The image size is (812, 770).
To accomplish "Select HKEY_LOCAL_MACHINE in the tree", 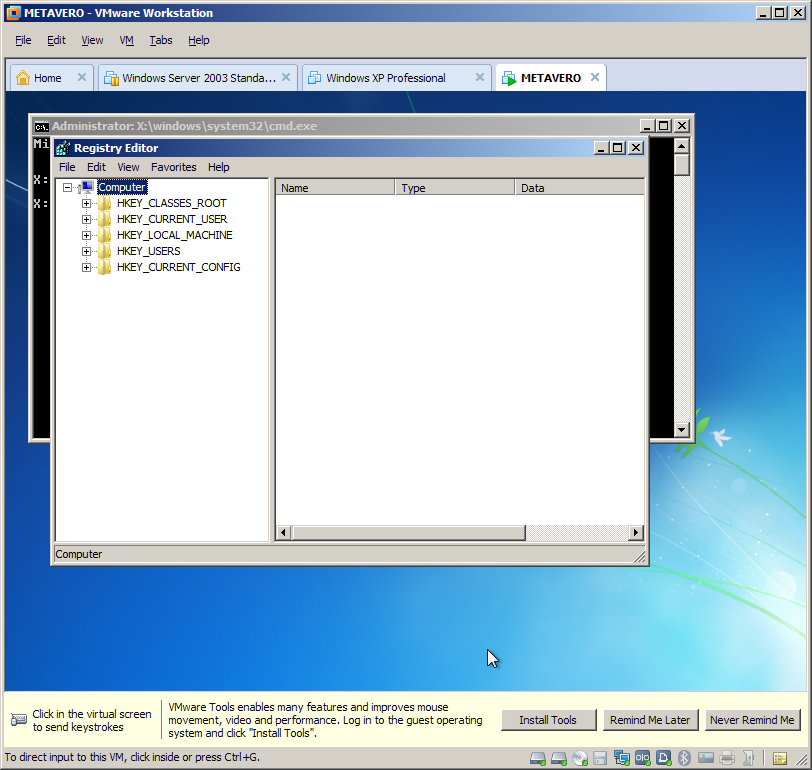I will tap(175, 236).
